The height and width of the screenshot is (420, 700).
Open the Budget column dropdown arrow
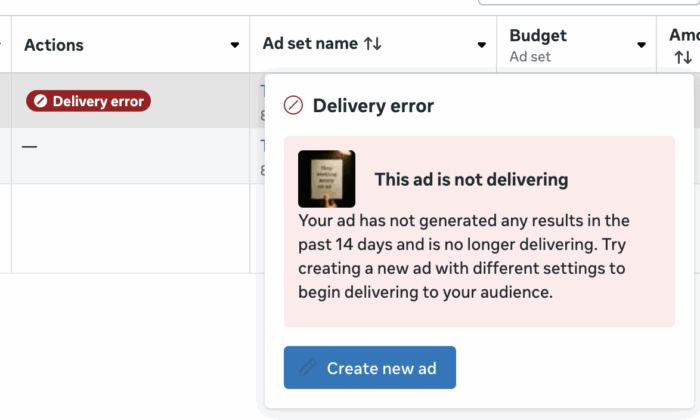(642, 45)
